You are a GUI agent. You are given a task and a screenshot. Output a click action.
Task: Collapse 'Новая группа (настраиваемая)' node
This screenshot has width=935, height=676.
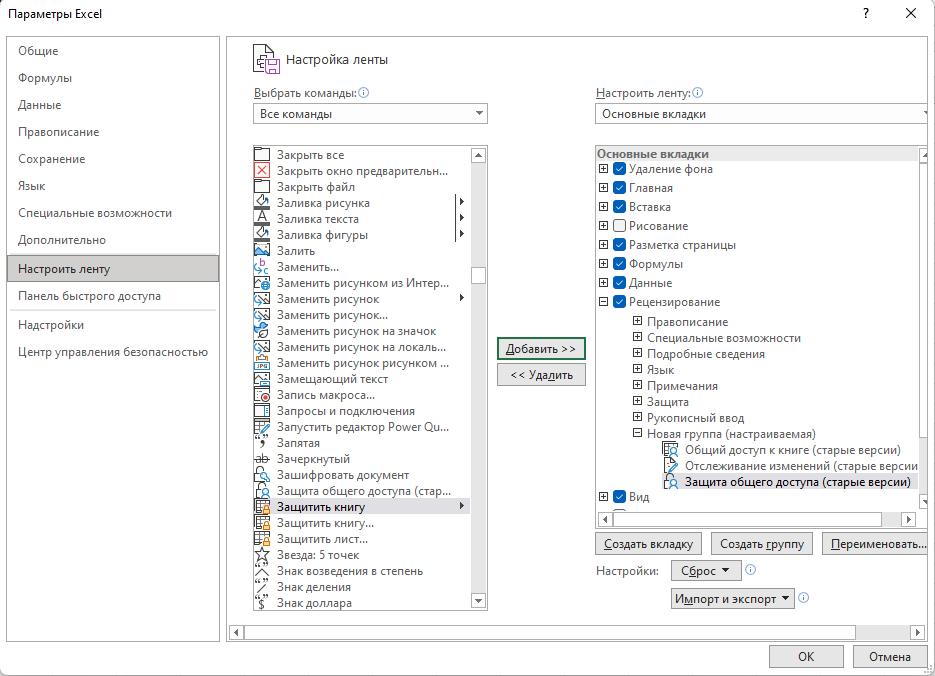637,433
